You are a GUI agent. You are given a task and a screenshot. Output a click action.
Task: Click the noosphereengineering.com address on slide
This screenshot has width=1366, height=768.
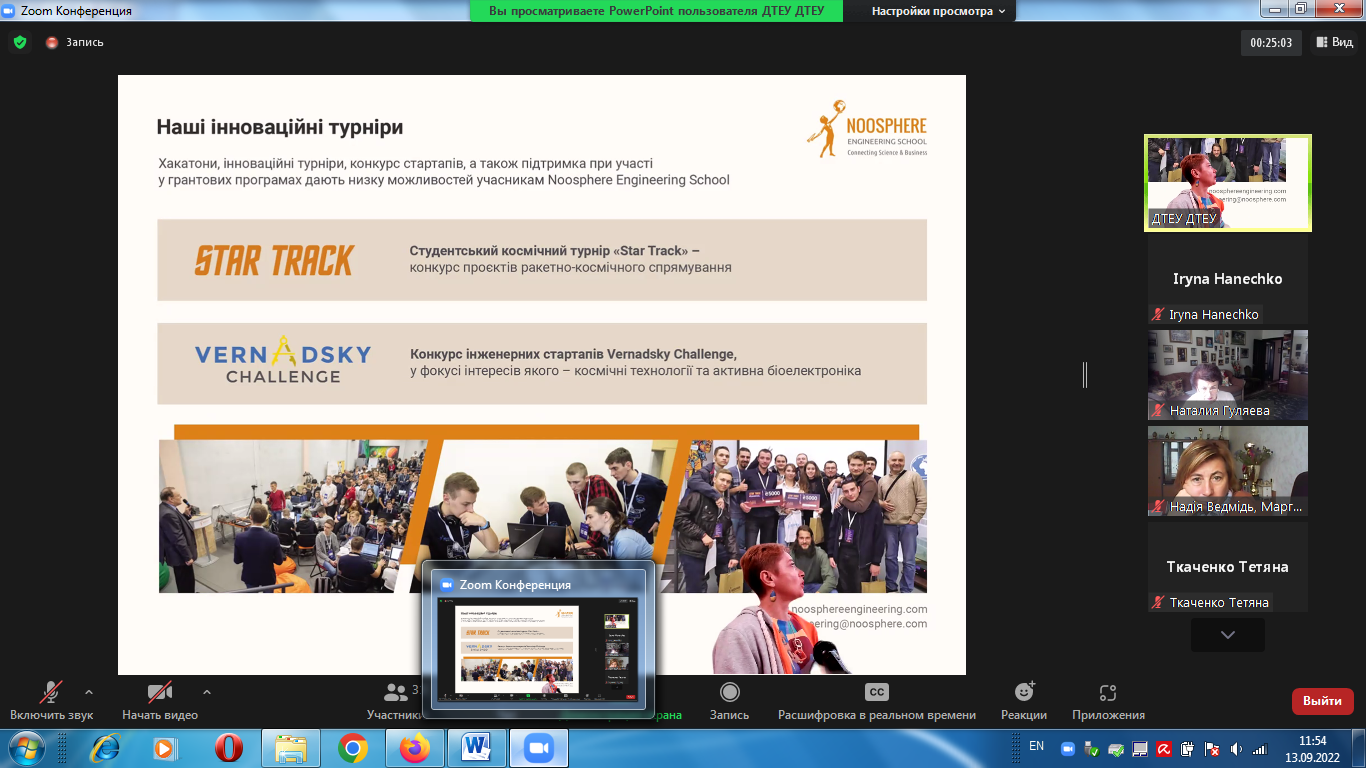(x=858, y=609)
